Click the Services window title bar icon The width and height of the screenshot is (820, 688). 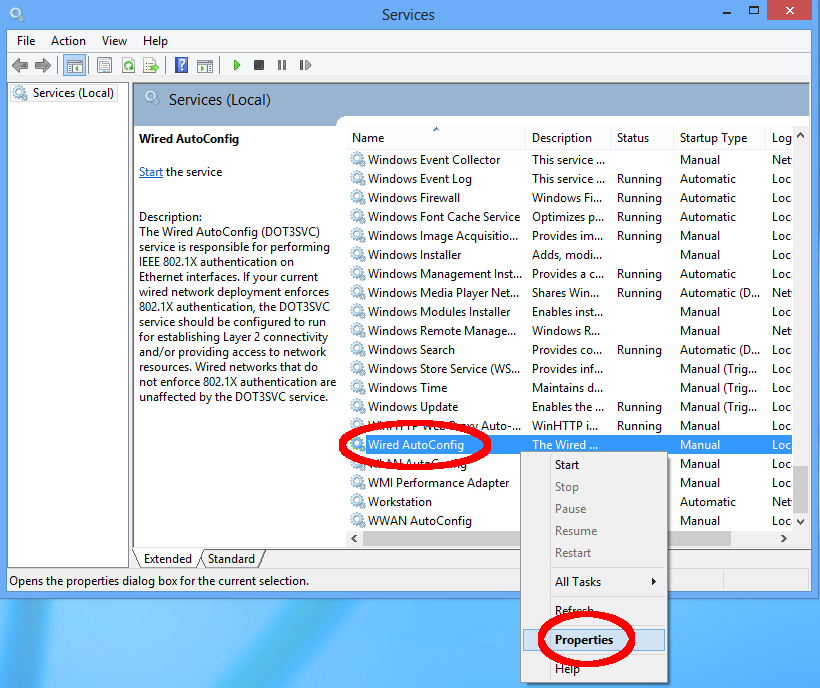click(x=17, y=14)
